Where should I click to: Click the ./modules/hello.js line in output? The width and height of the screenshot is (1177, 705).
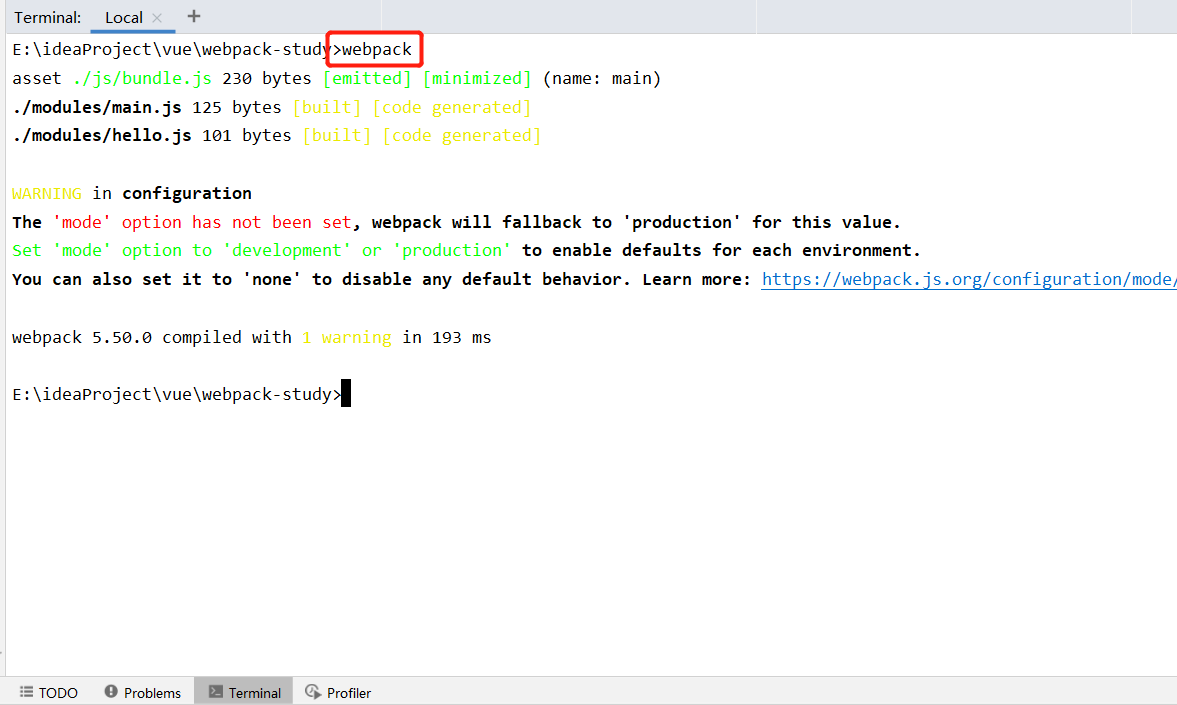(x=102, y=135)
